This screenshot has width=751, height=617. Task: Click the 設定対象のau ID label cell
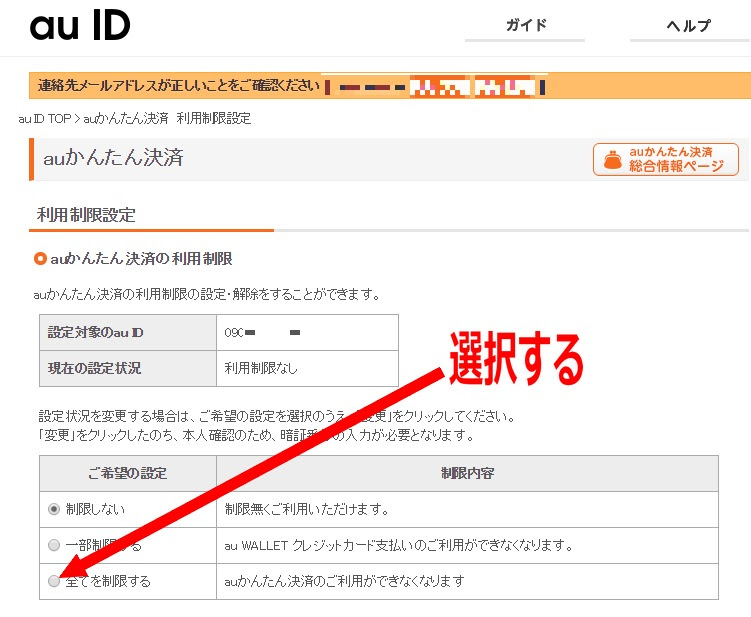(x=128, y=332)
